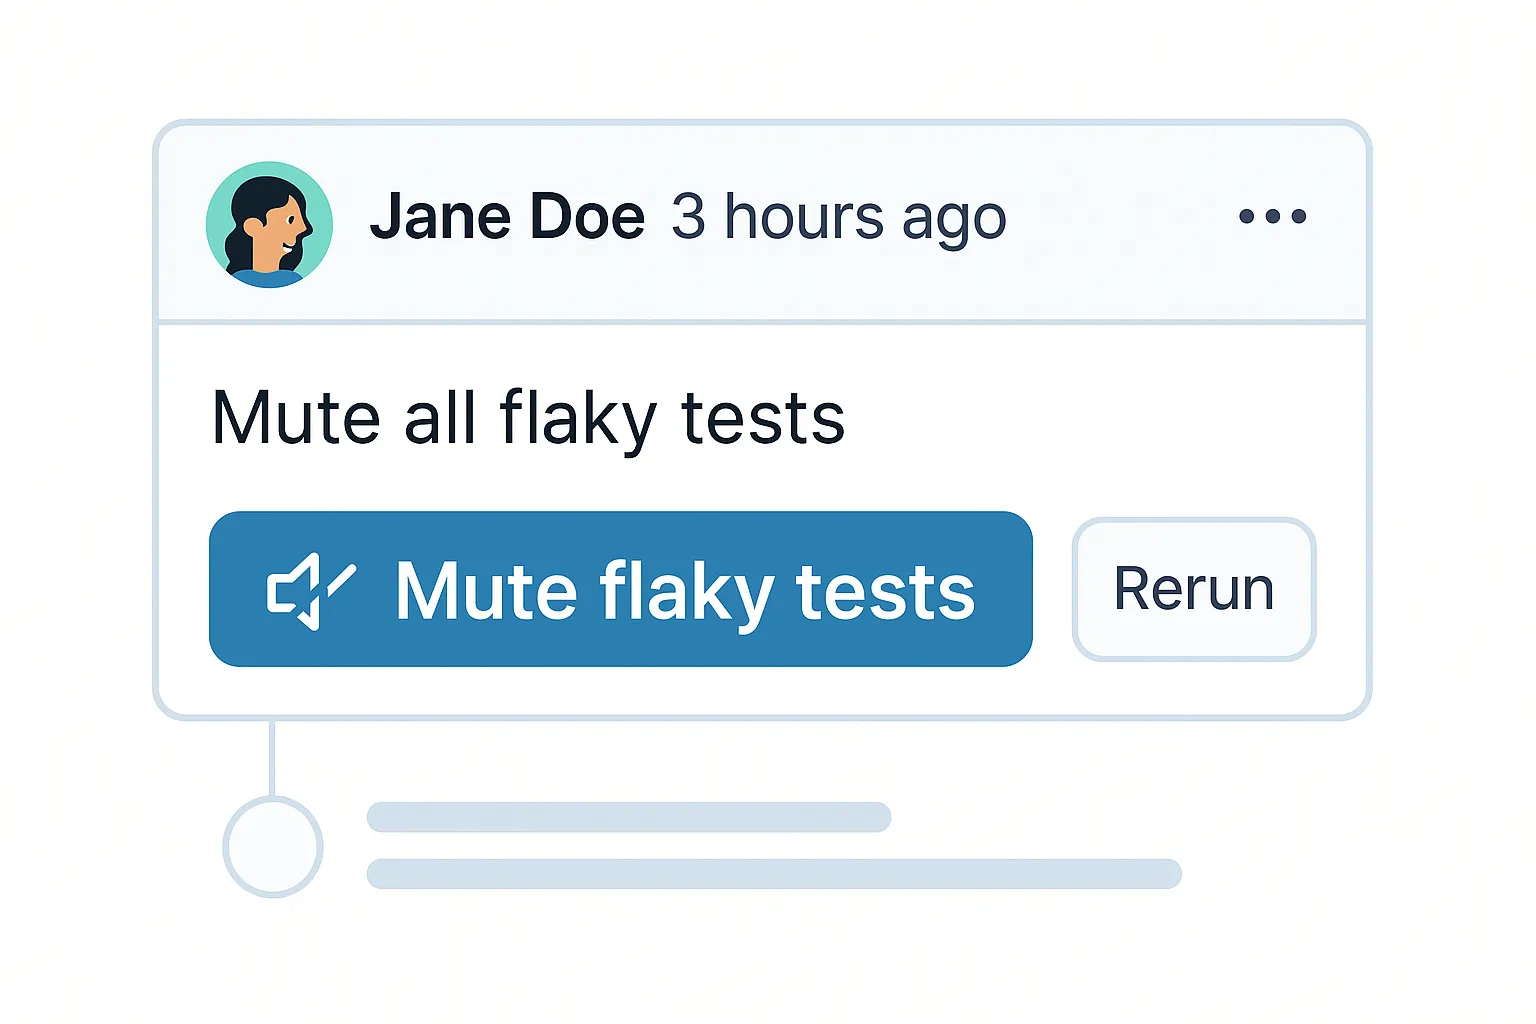Click the rightmost dot of the ellipsis
Viewport: 1536px width, 1024px height.
(x=1298, y=216)
